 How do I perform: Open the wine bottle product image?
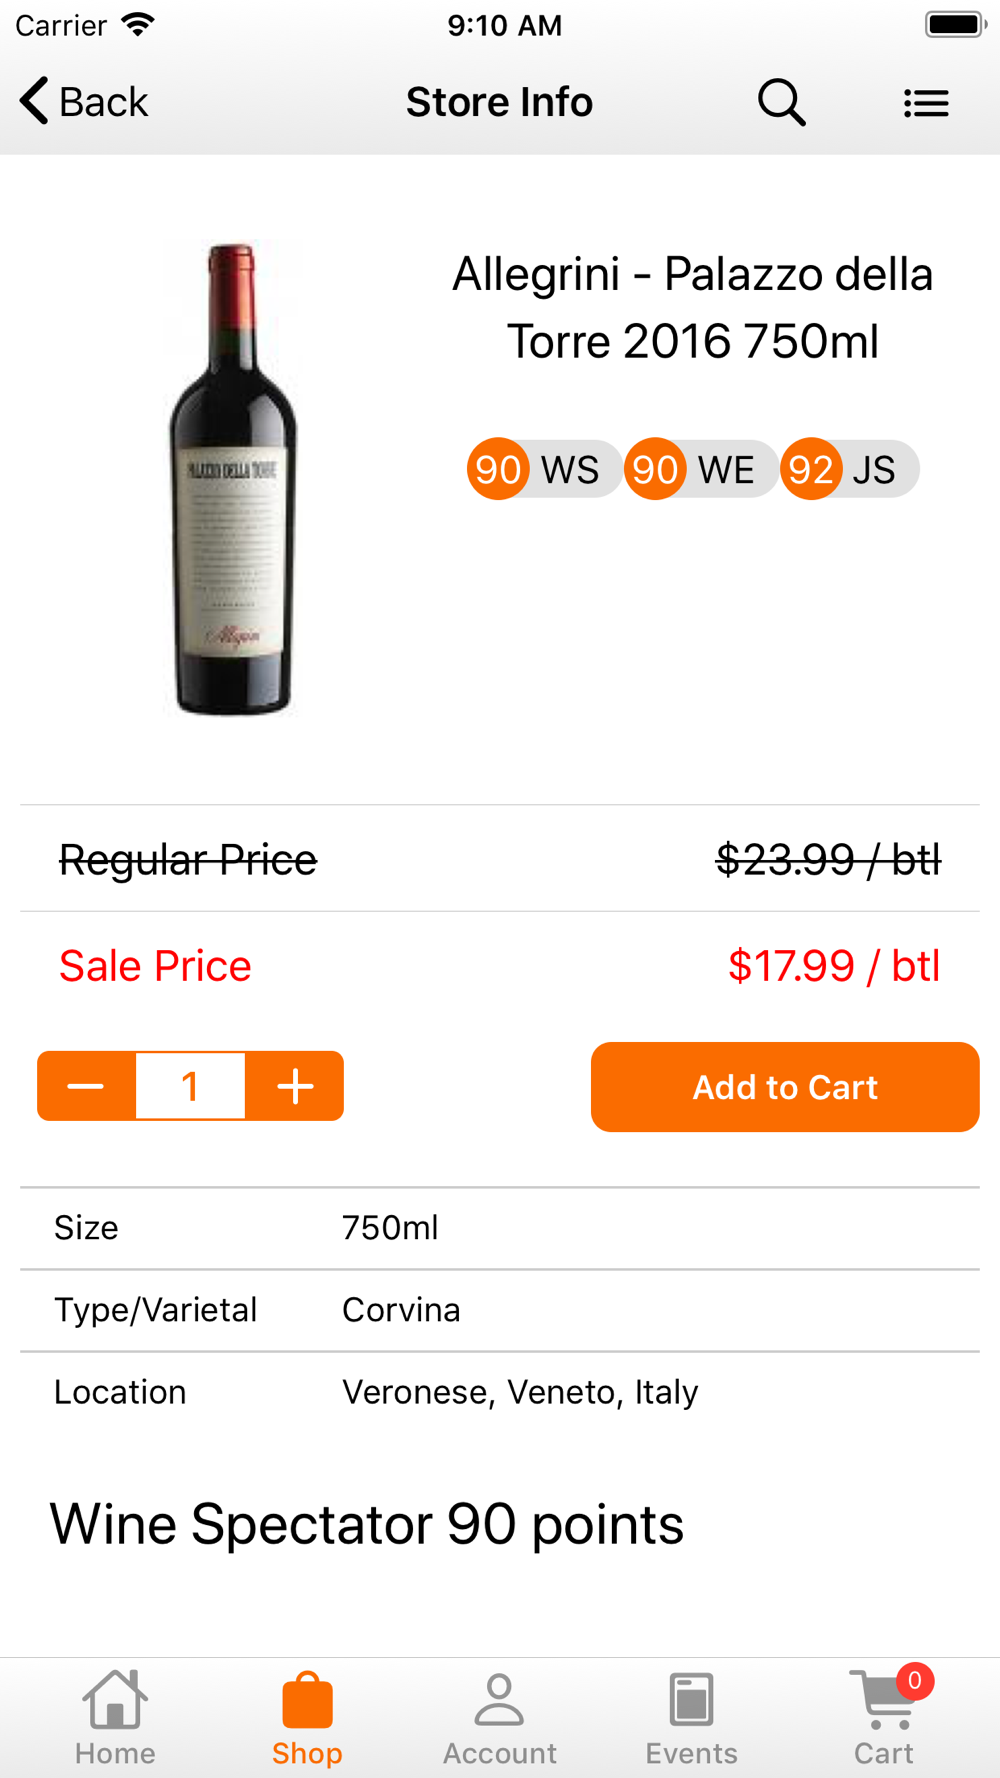pyautogui.click(x=233, y=478)
